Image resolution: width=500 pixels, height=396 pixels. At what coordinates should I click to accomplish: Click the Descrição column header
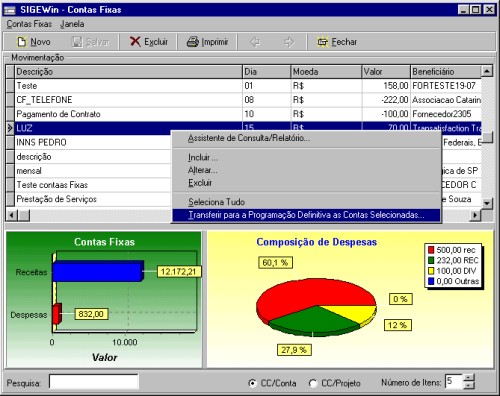(128, 72)
